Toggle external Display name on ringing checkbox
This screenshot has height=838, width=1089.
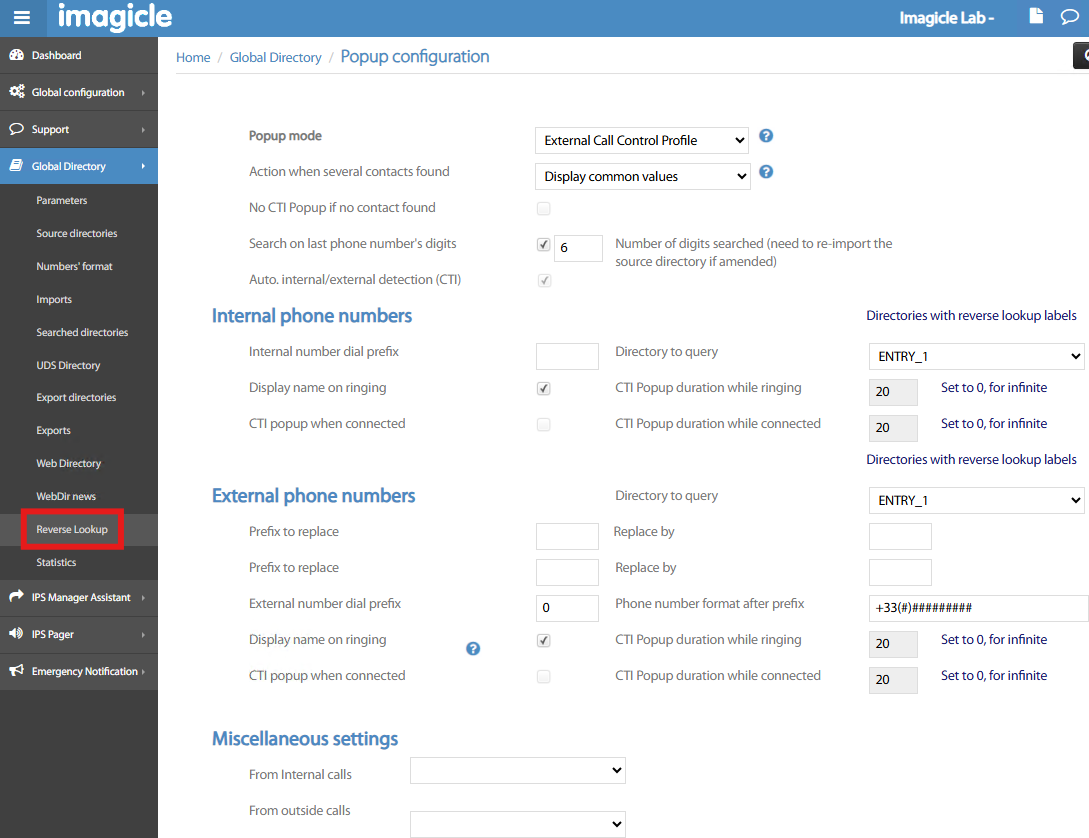tap(544, 640)
